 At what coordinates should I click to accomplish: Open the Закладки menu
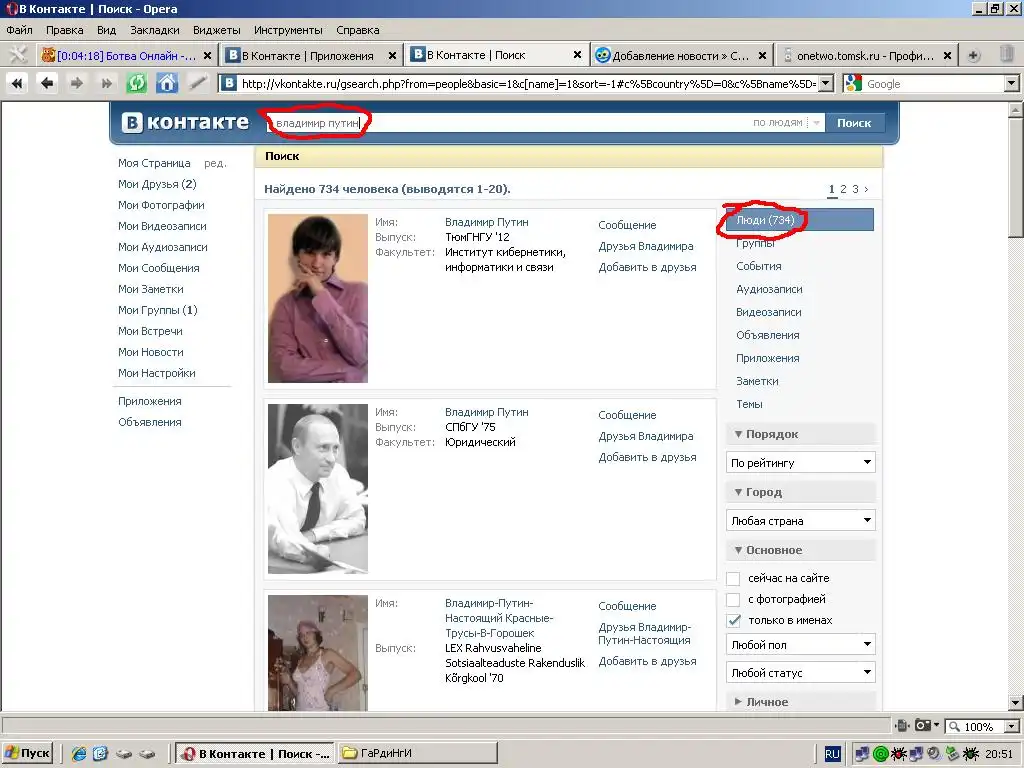pyautogui.click(x=154, y=30)
